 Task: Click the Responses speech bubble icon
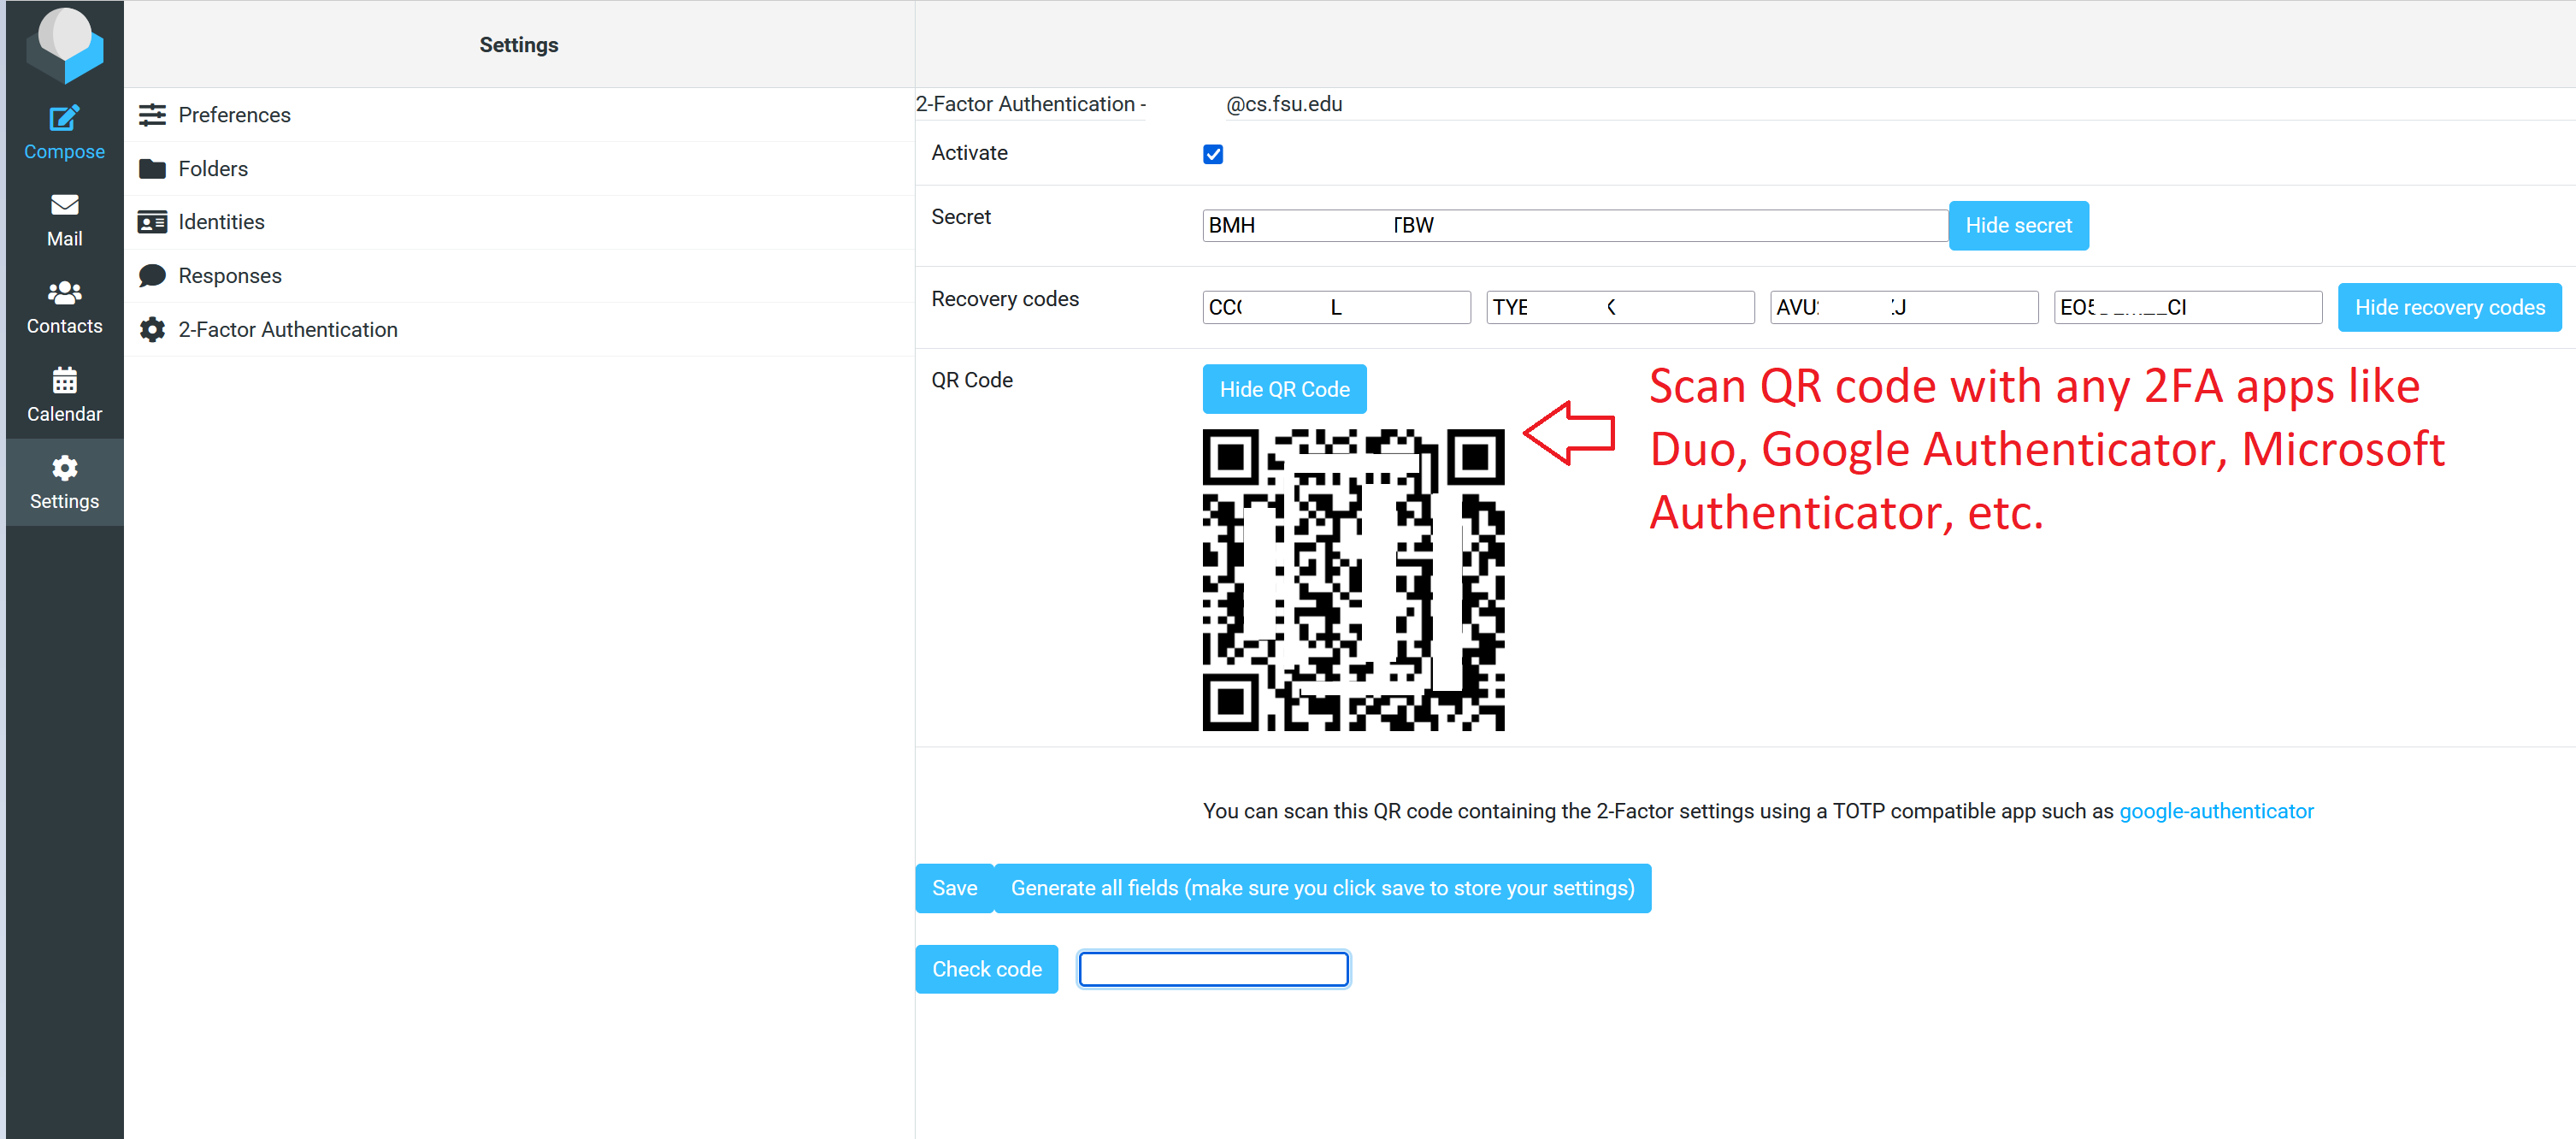152,276
